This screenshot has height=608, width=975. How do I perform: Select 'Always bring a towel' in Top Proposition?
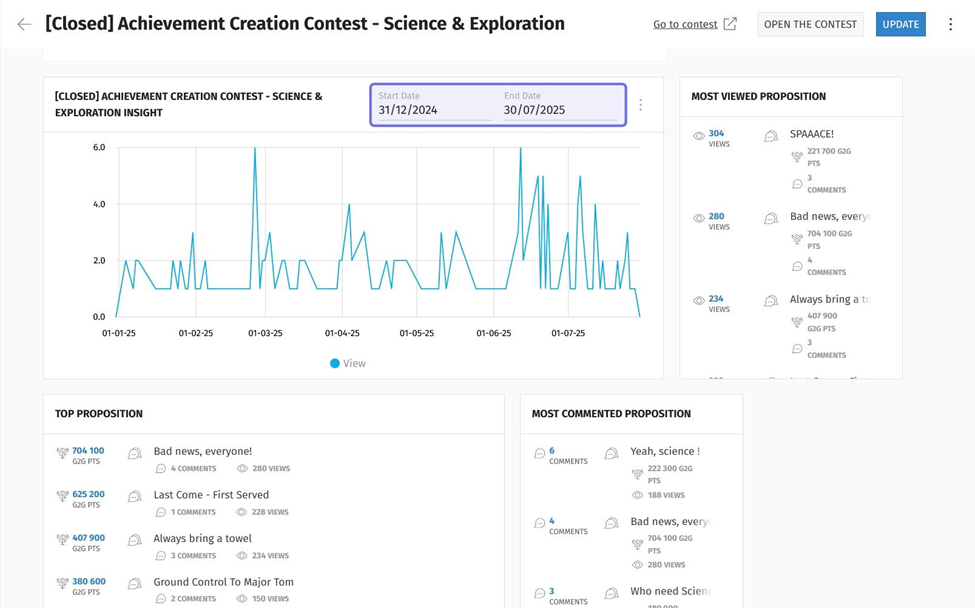pyautogui.click(x=202, y=538)
